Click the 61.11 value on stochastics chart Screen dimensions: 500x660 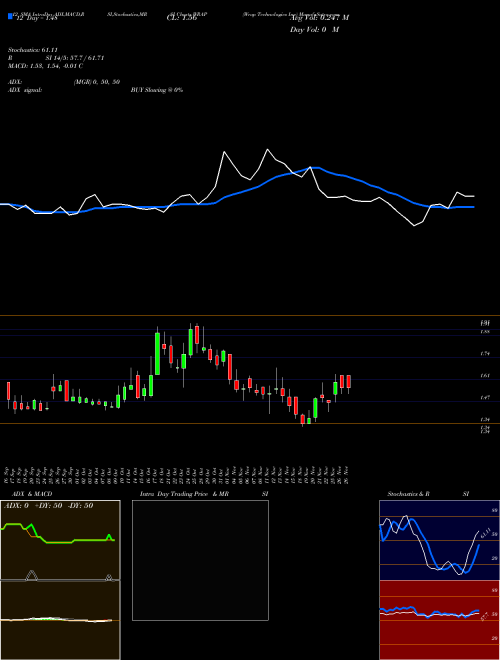coord(485,533)
